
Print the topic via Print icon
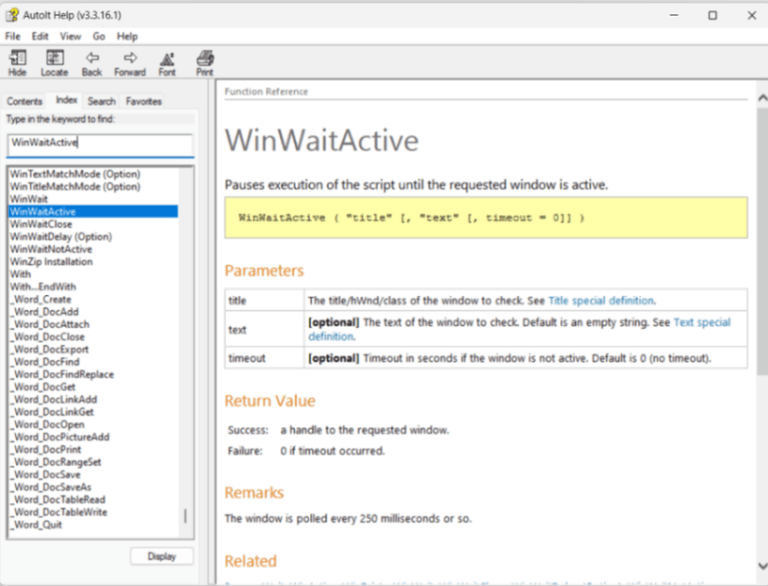coord(205,63)
